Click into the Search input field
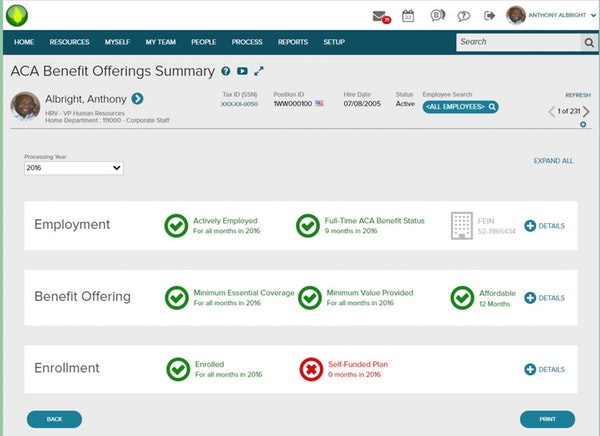600x436 pixels. (517, 42)
